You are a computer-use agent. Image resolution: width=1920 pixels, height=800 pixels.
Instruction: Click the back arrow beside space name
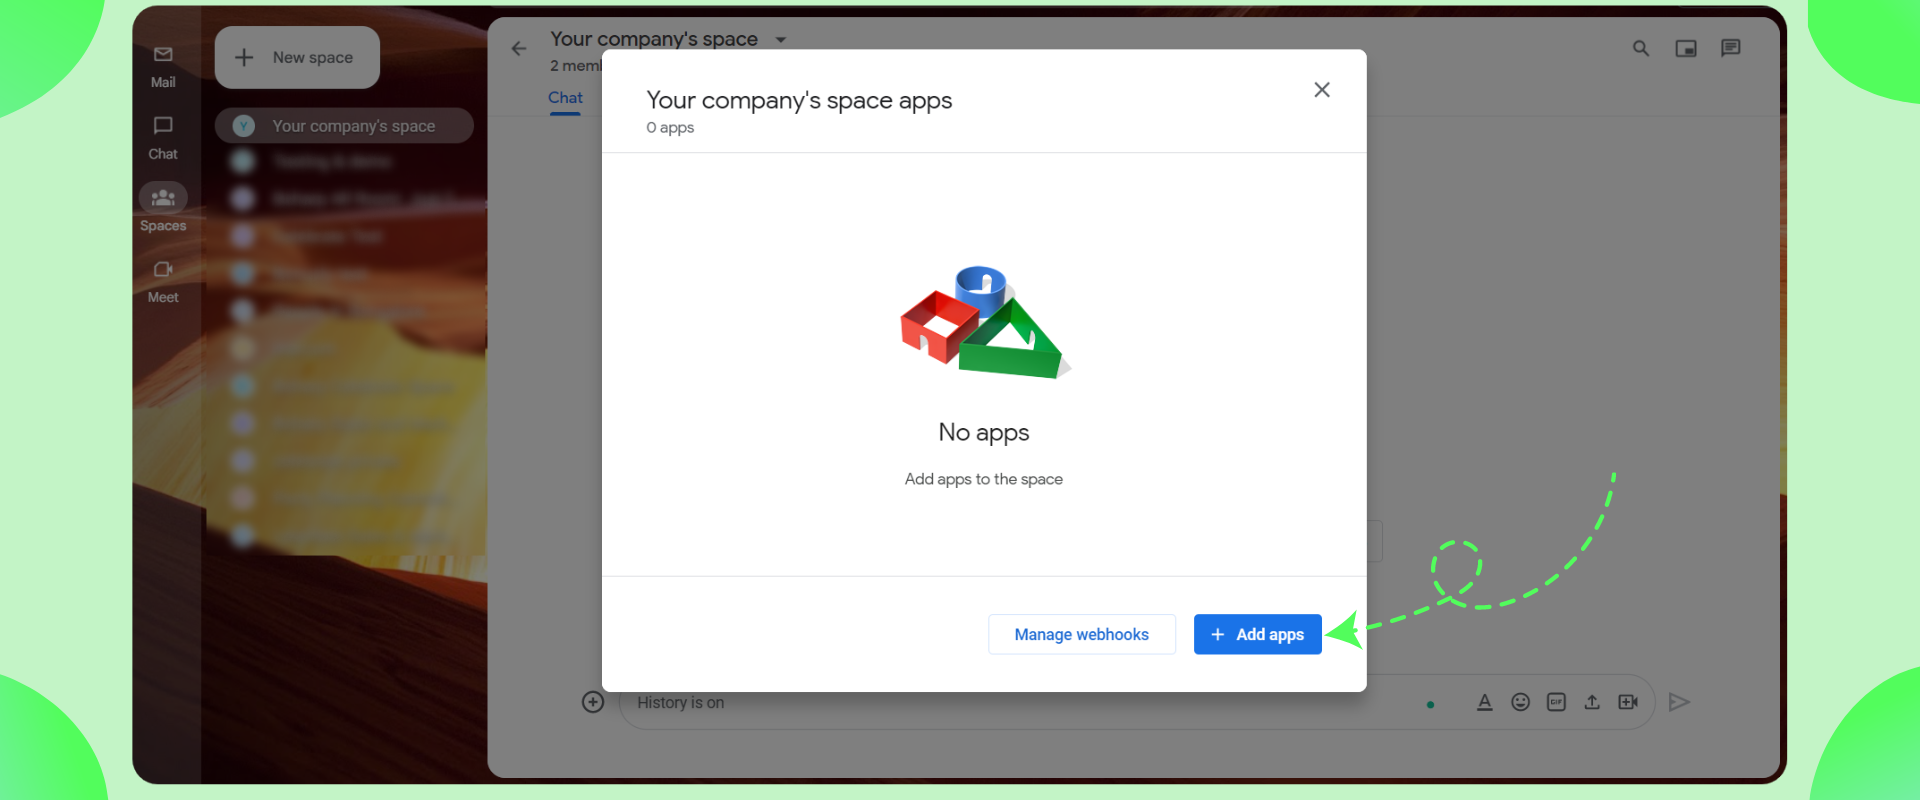coord(519,48)
